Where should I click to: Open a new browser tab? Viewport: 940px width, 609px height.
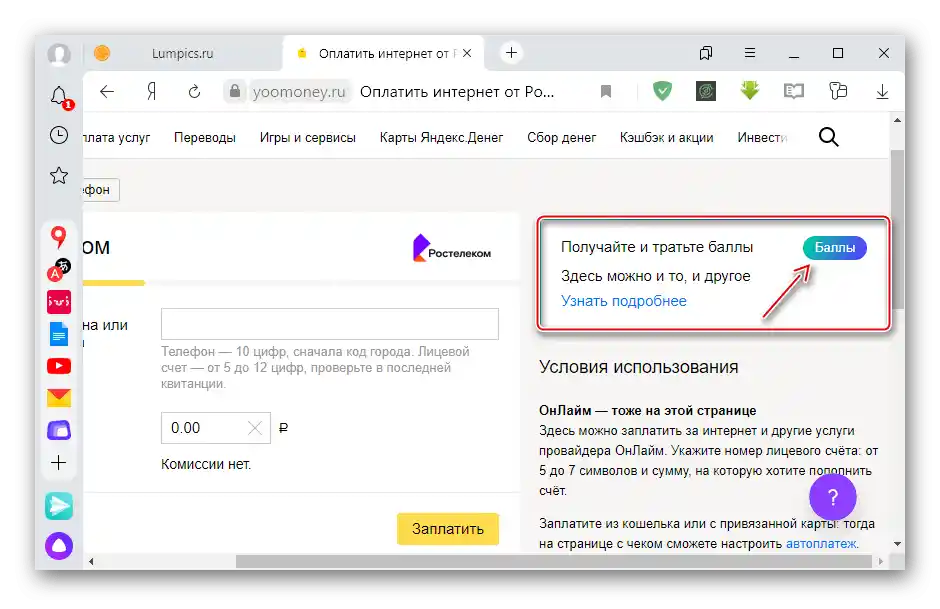[511, 53]
